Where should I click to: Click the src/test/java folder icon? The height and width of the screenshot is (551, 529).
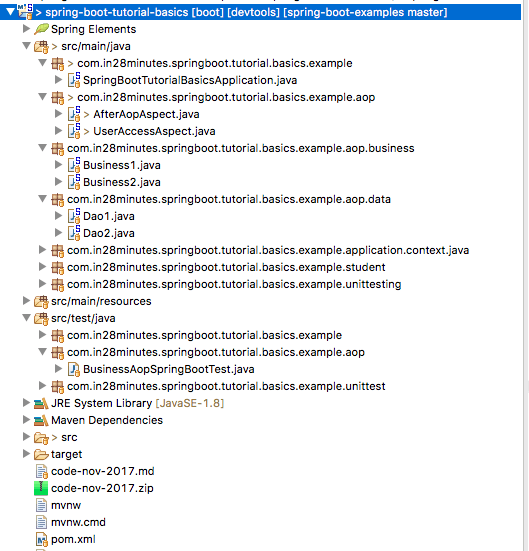pyautogui.click(x=41, y=318)
